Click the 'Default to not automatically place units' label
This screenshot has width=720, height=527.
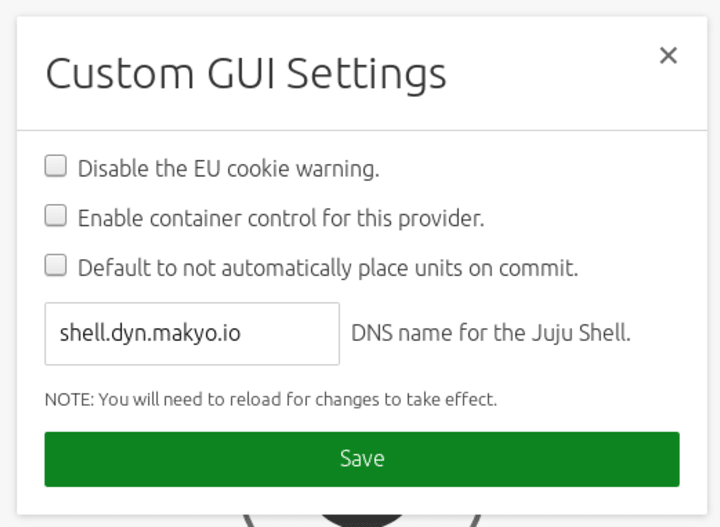pyautogui.click(x=328, y=268)
